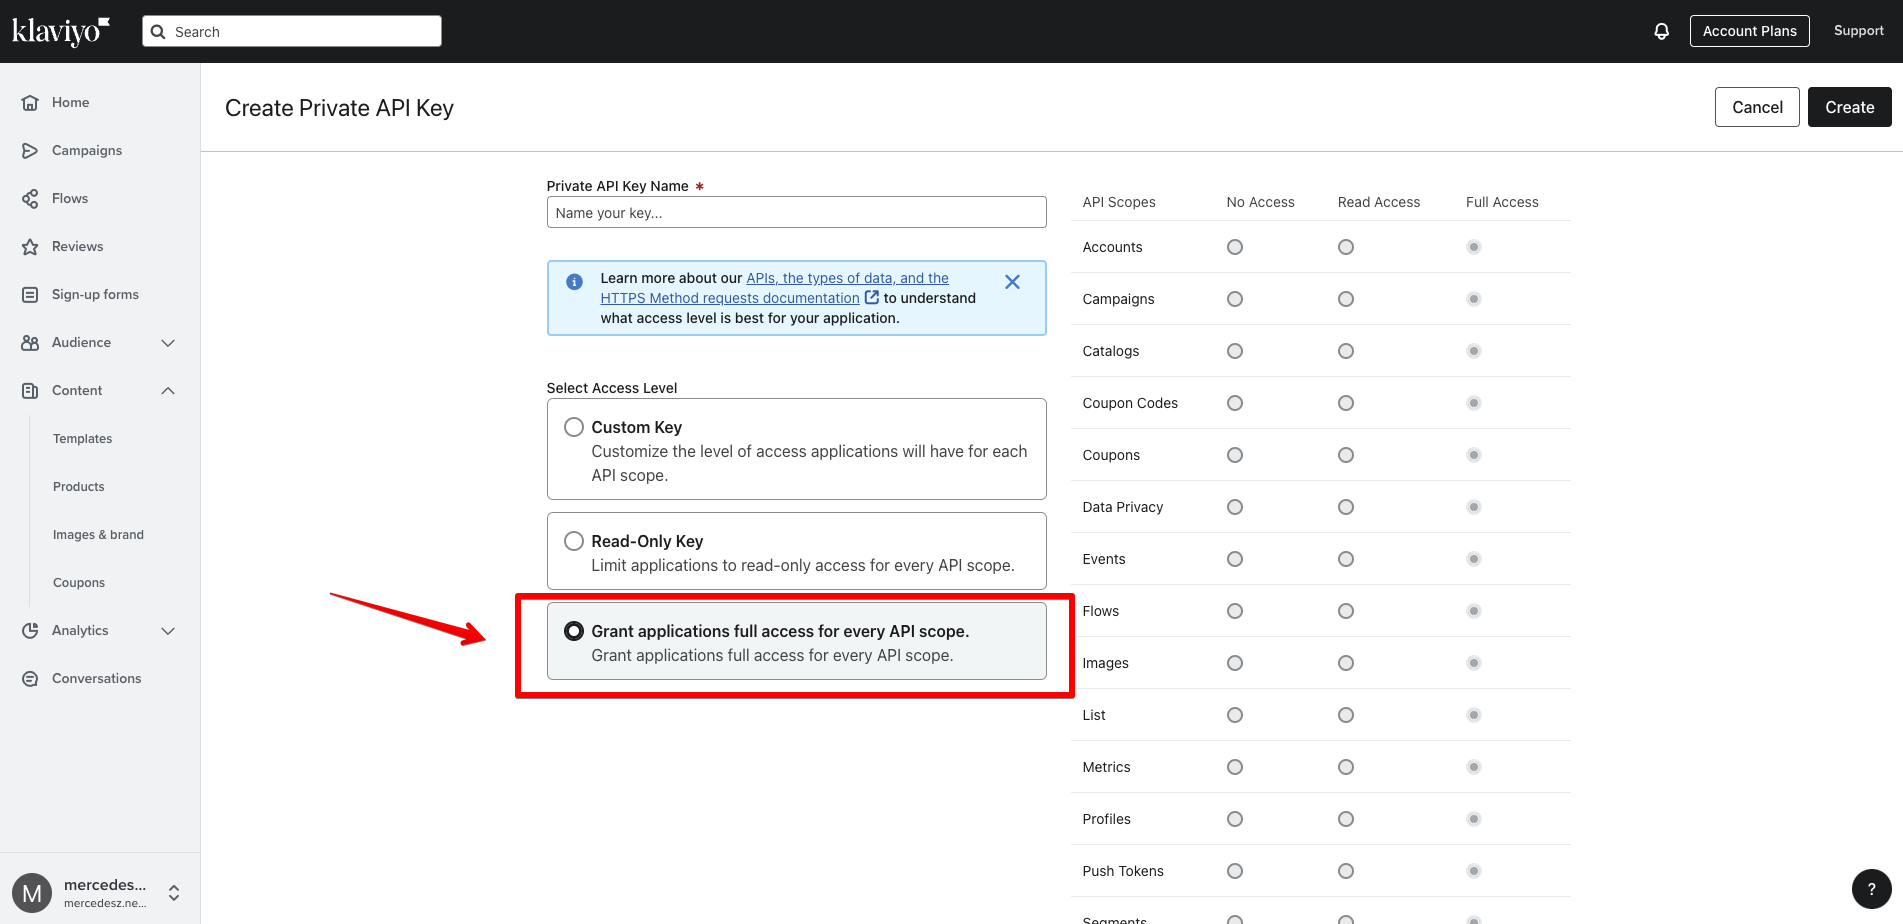
Task: Select Products under Content
Action: coord(78,486)
